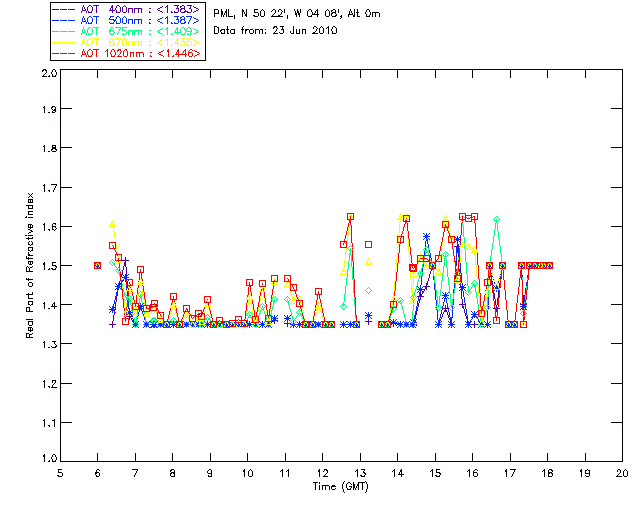
Task: Click the 'Data from: 23 Jun 2010' text
Action: pos(275,31)
